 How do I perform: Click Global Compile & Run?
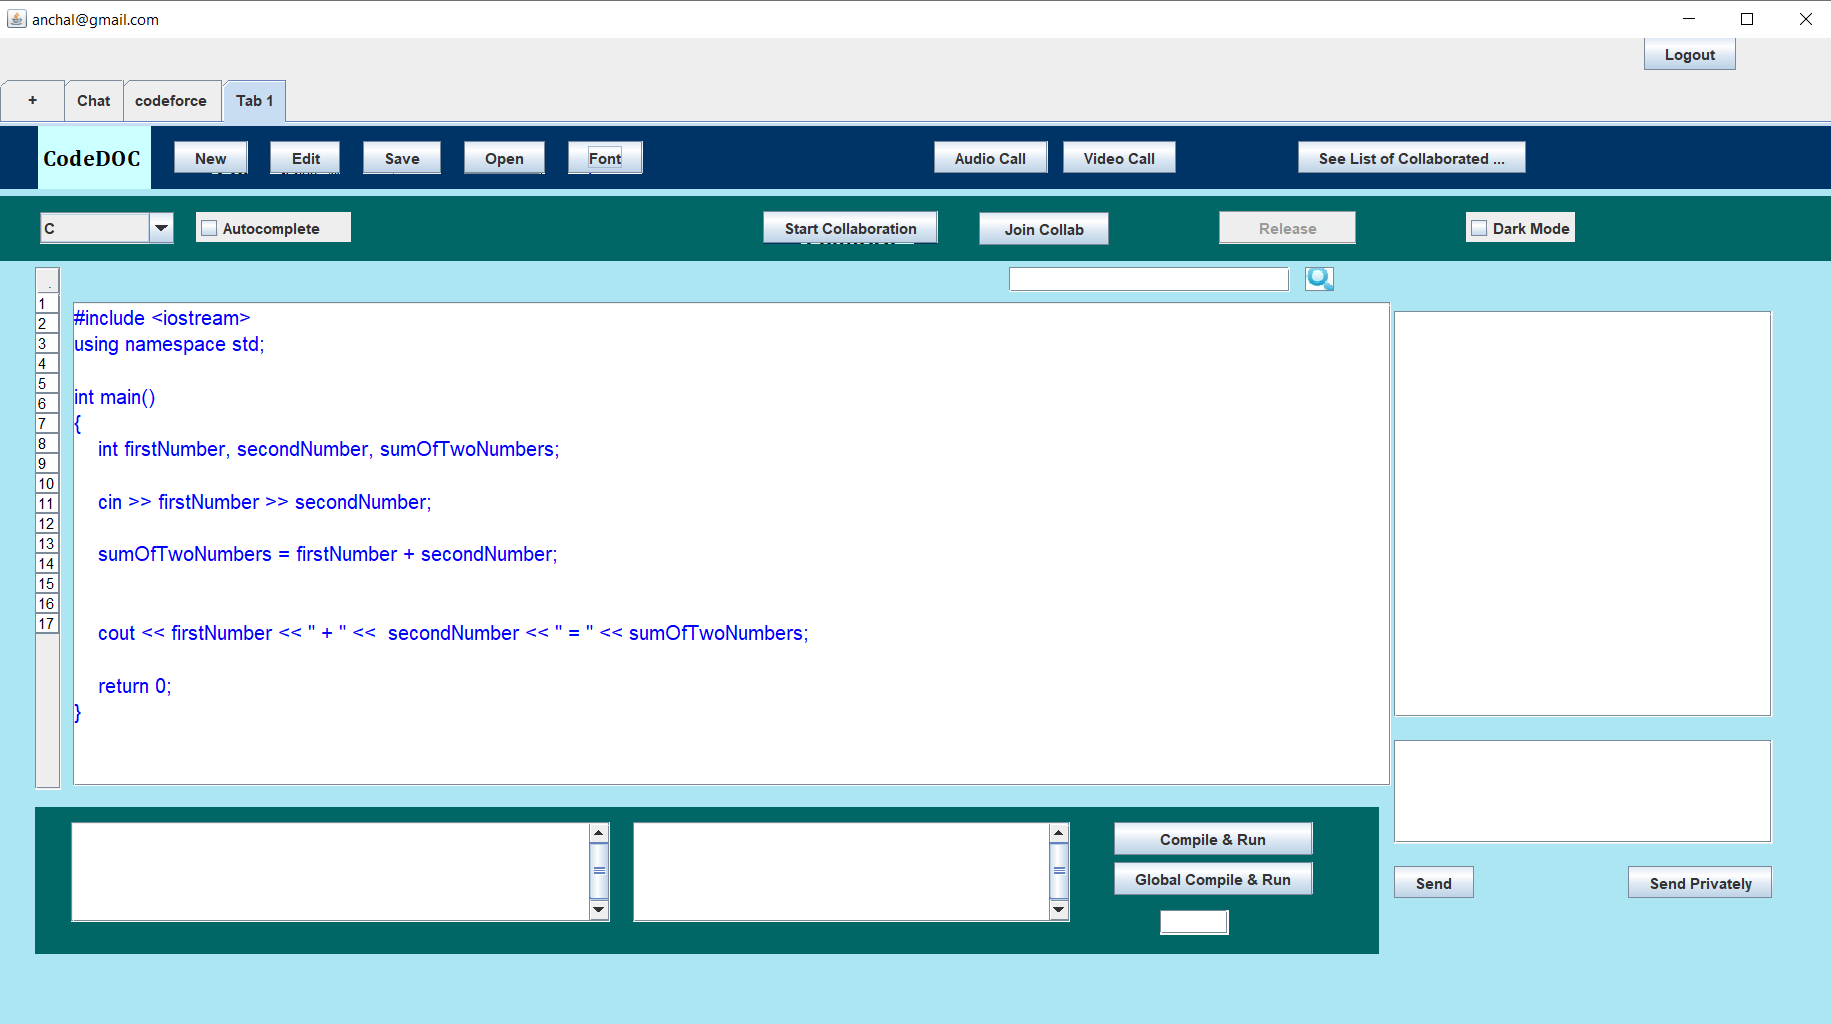pyautogui.click(x=1213, y=879)
